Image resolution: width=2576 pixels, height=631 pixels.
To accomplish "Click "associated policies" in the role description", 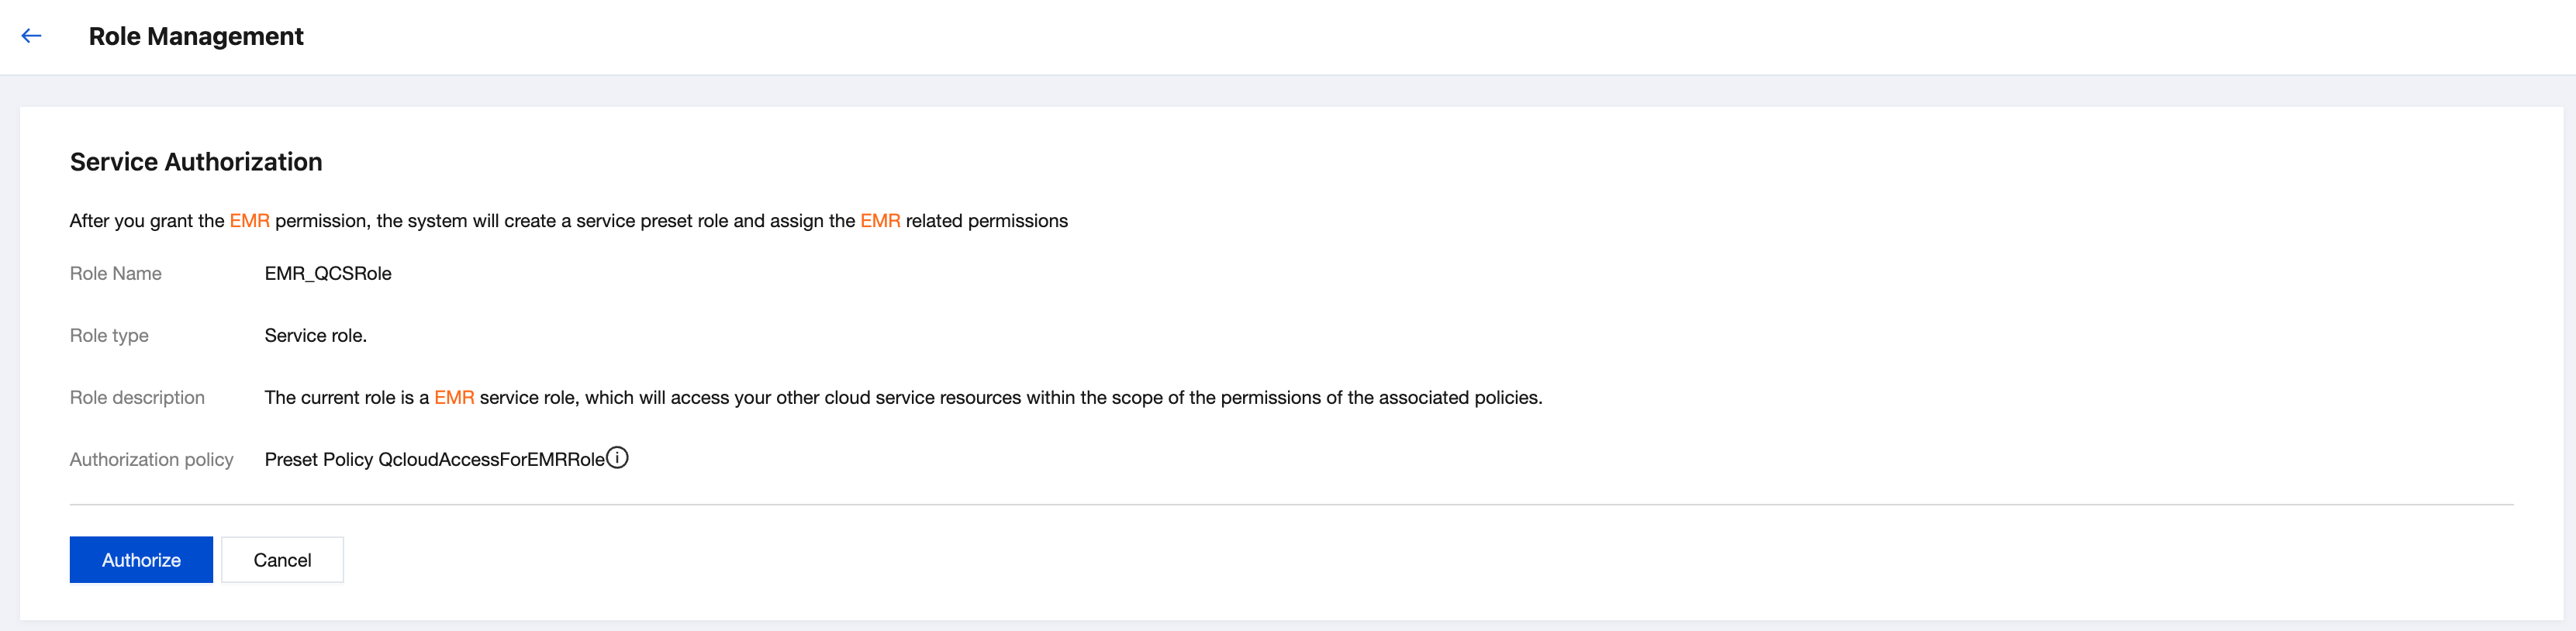I will click(1459, 398).
